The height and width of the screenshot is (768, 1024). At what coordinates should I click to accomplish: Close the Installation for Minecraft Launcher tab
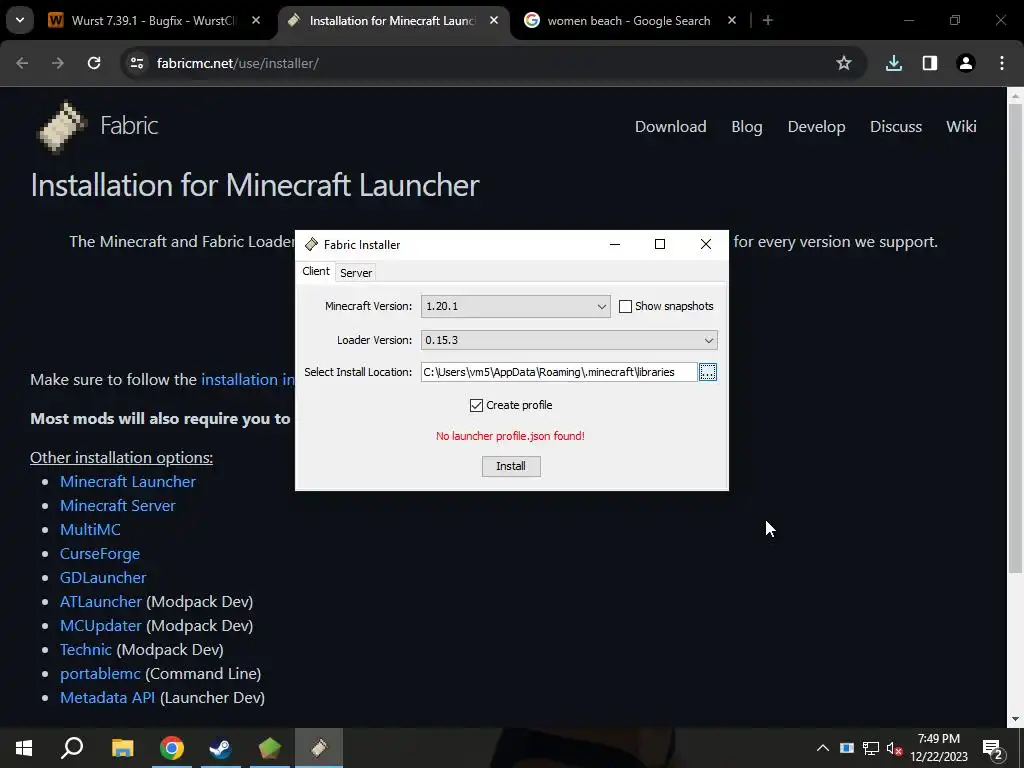point(494,20)
